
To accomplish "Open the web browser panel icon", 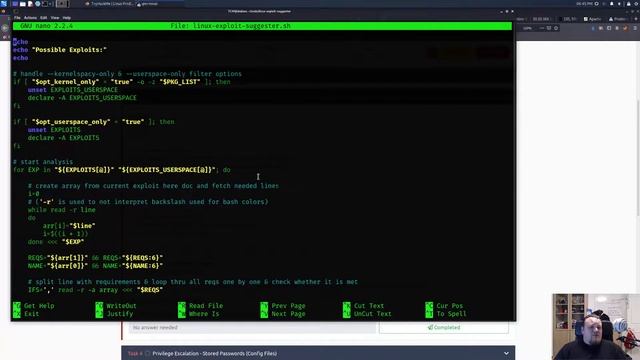I will point(38,4).
